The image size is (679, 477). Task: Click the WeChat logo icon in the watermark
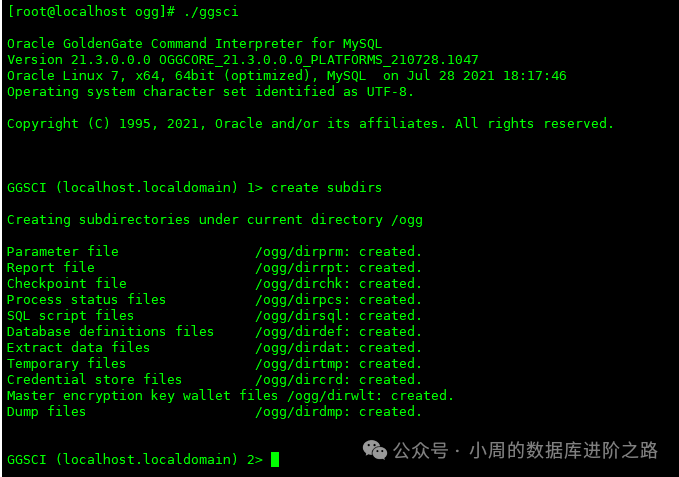click(375, 450)
